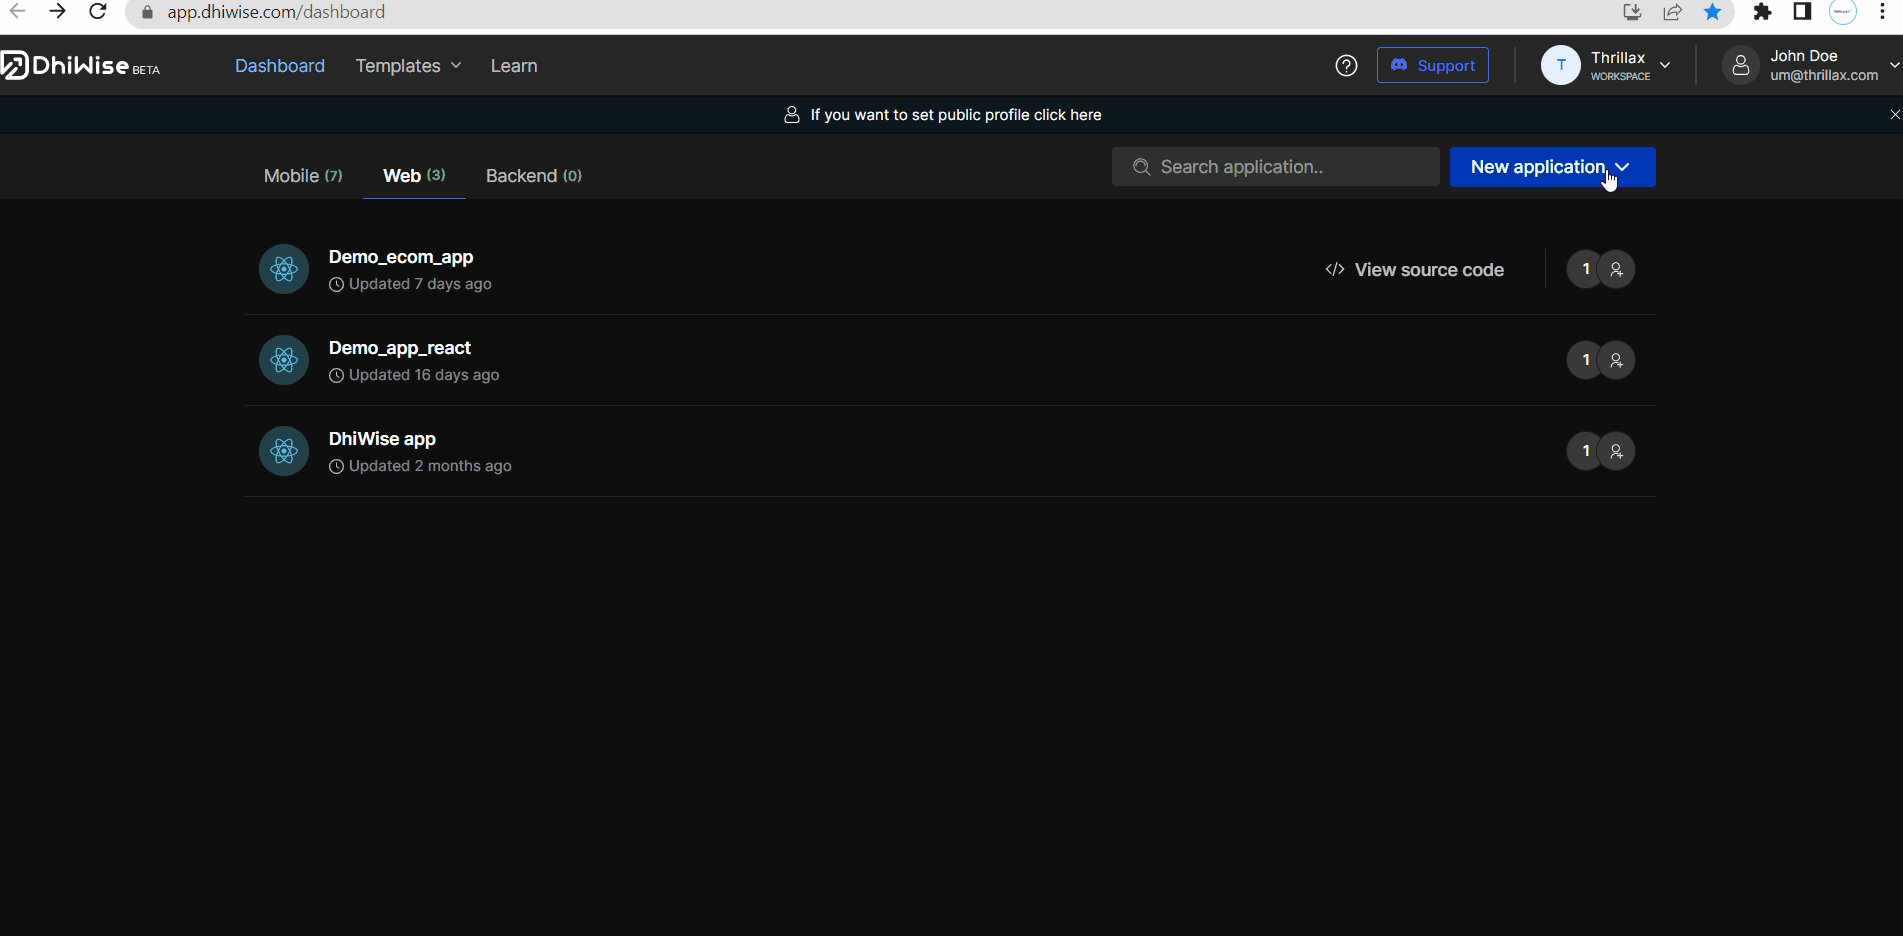The width and height of the screenshot is (1903, 936).
Task: Open browser extensions puzzle icon
Action: [1762, 12]
